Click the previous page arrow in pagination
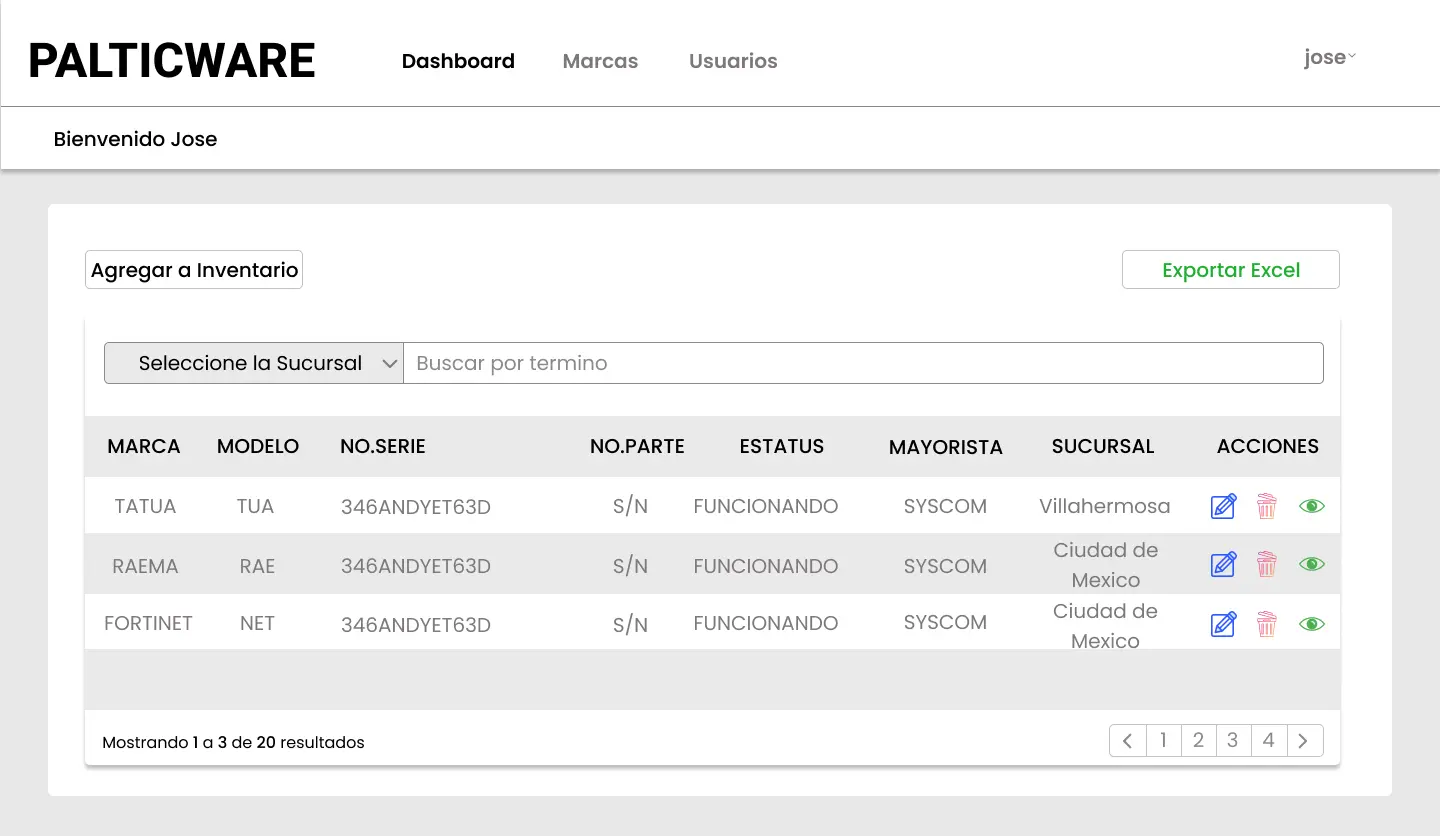The height and width of the screenshot is (836, 1440). point(1128,740)
